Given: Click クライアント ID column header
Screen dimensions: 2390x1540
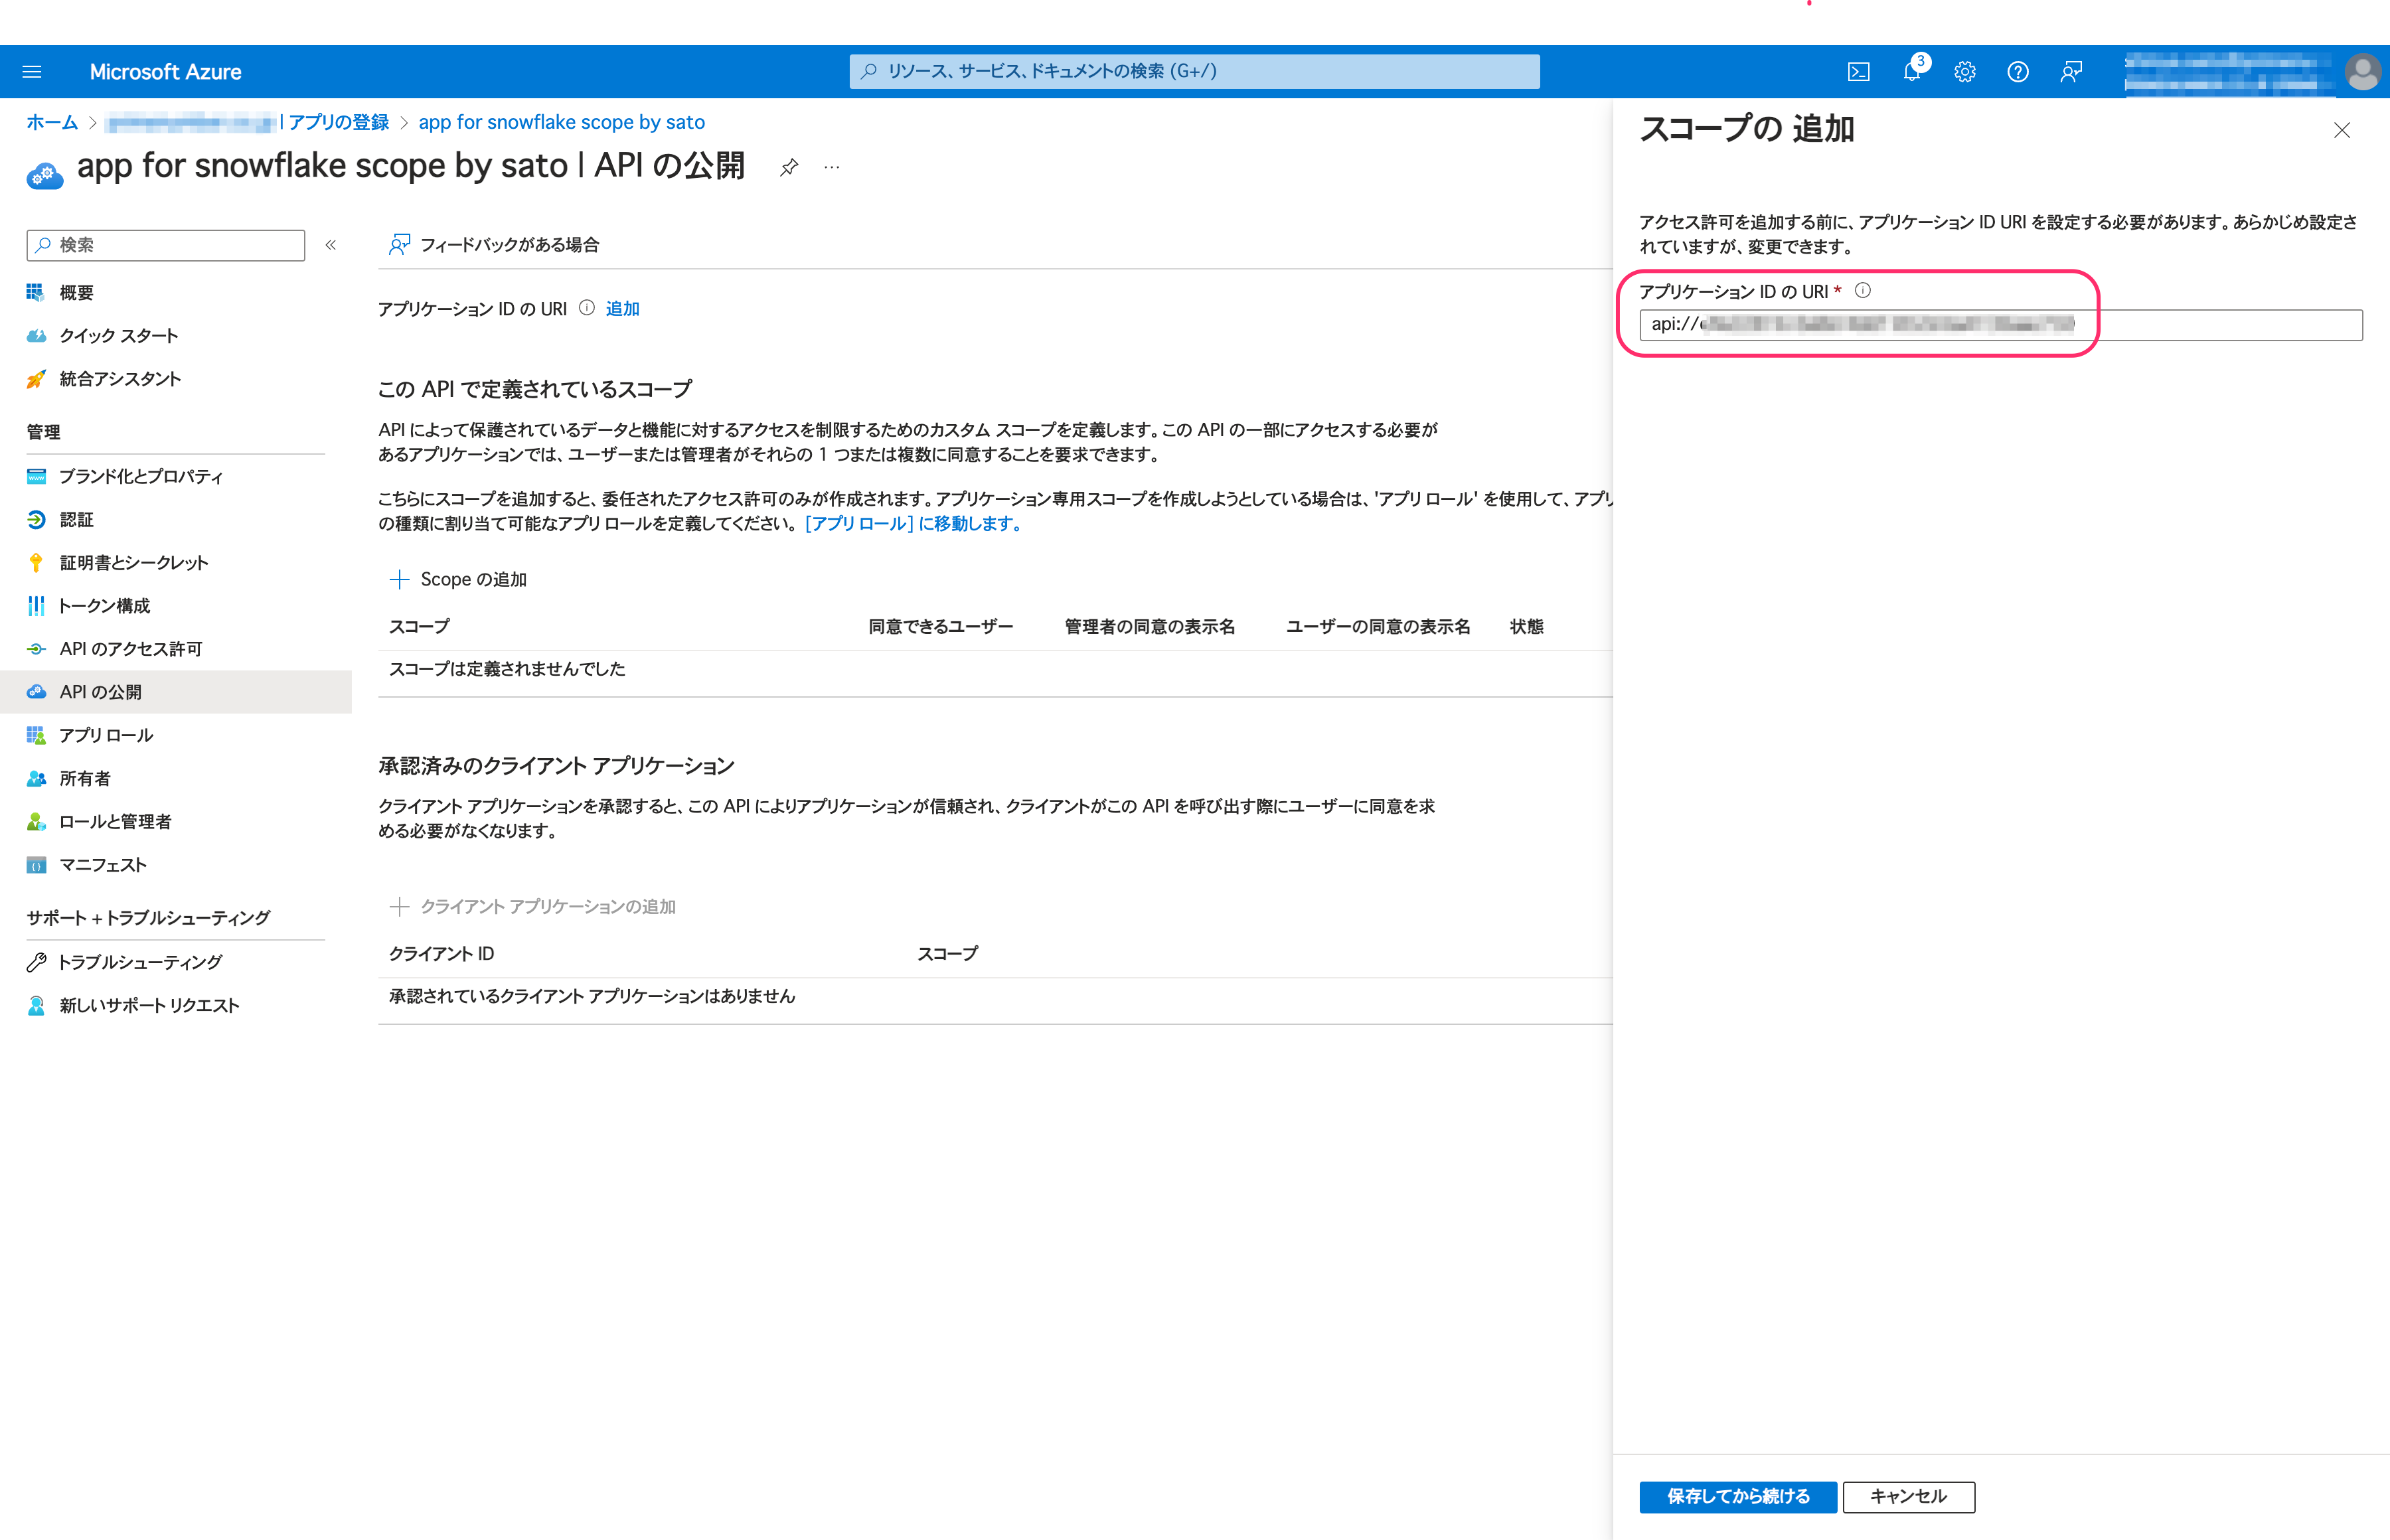Looking at the screenshot, I should (441, 954).
